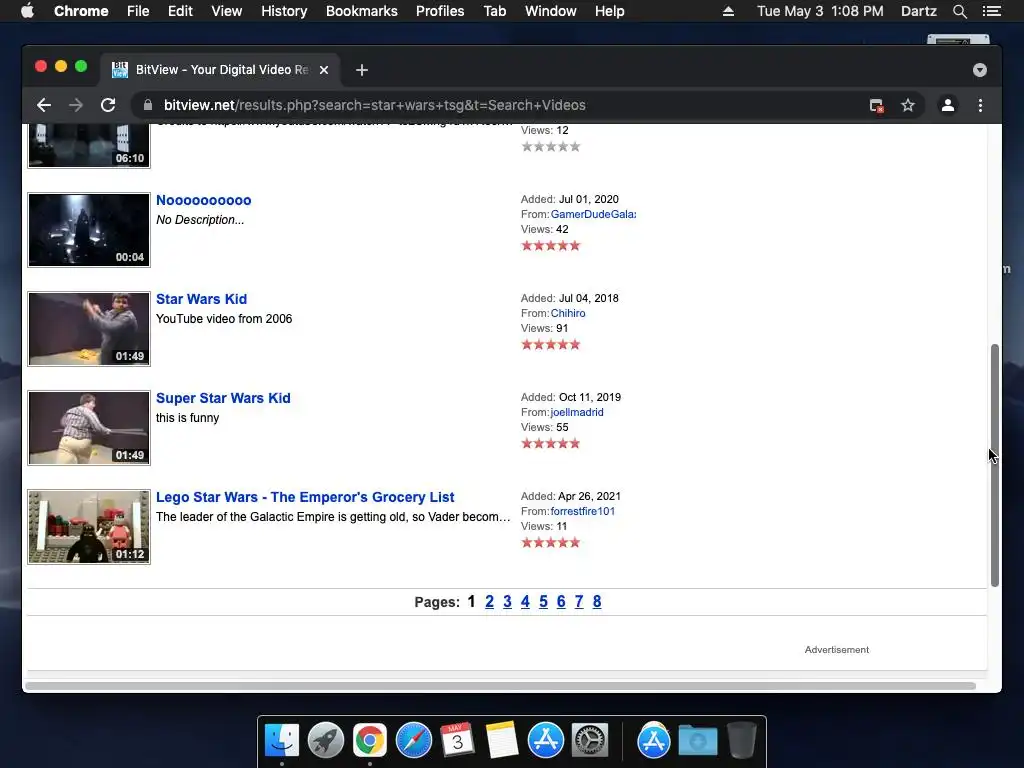This screenshot has height=768, width=1024.
Task: Click the Dartz user name in menu bar
Action: [918, 11]
